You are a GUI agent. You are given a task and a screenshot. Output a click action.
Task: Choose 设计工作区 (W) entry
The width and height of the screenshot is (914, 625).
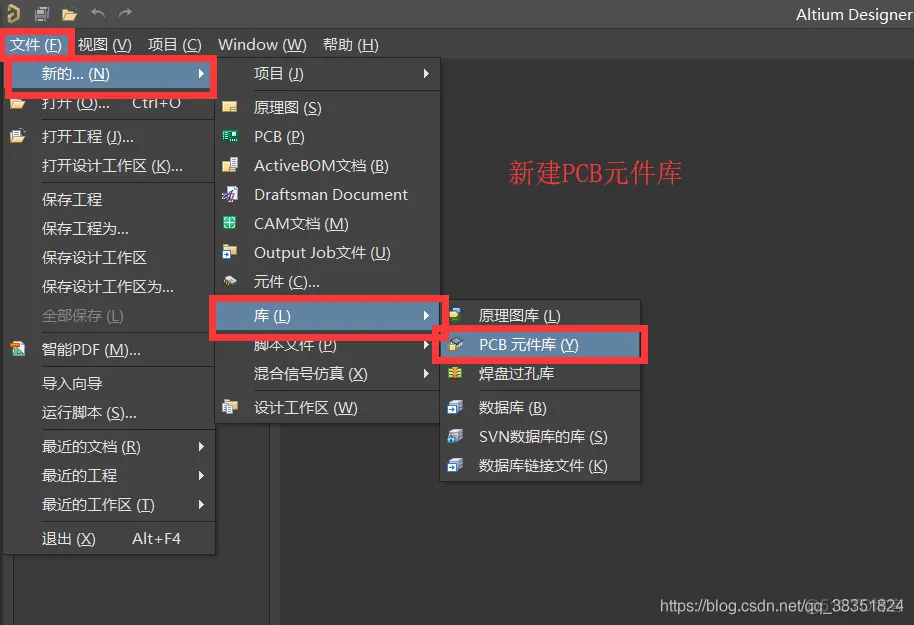click(x=328, y=408)
